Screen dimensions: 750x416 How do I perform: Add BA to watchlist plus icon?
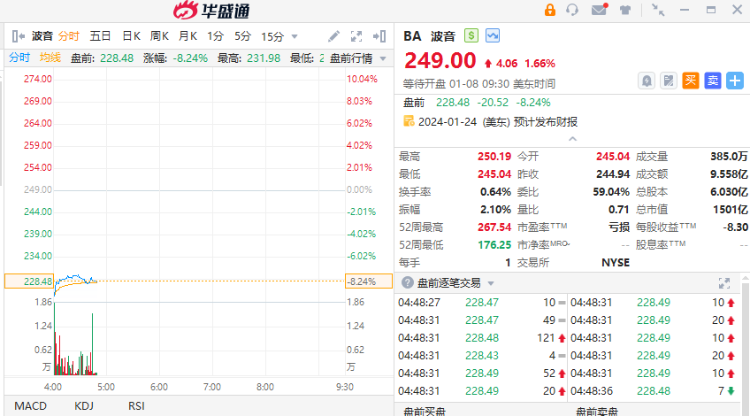[x=735, y=81]
